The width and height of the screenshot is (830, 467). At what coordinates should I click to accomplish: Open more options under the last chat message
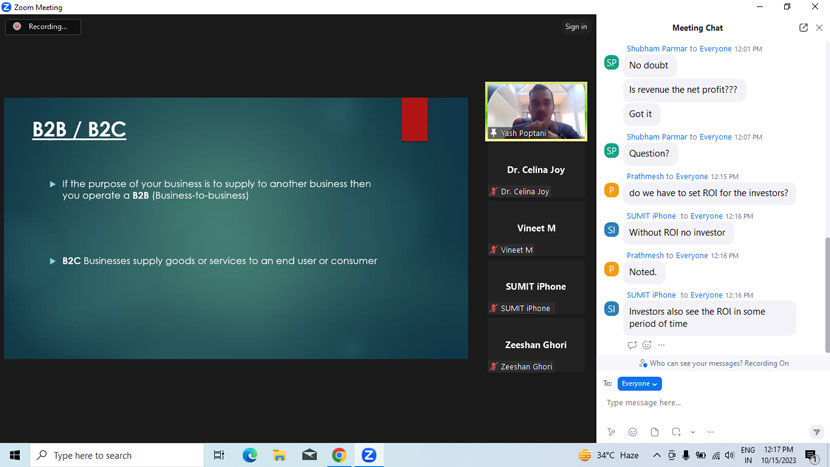coord(661,345)
